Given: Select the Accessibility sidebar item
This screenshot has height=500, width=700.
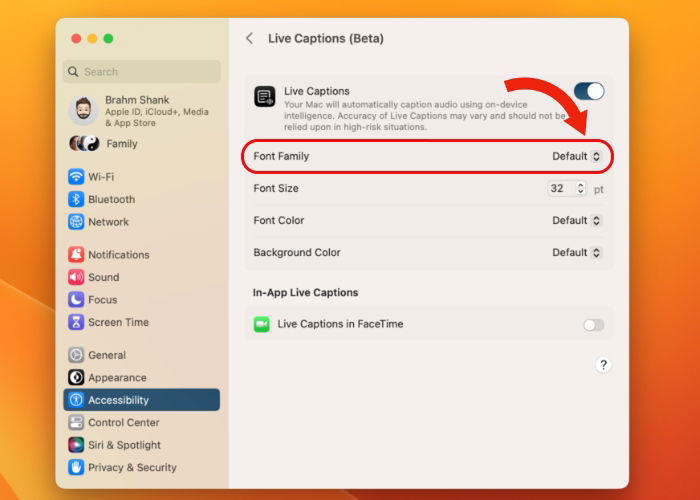Looking at the screenshot, I should (142, 400).
